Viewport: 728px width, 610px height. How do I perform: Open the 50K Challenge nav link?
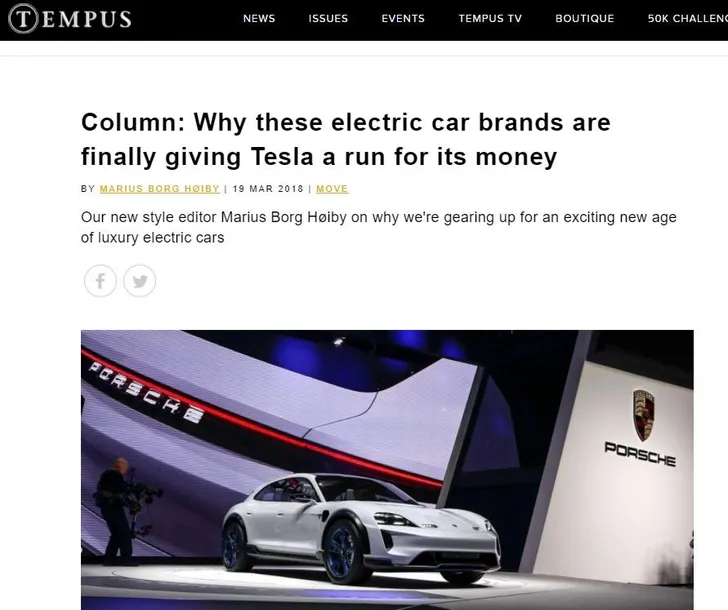click(x=688, y=19)
